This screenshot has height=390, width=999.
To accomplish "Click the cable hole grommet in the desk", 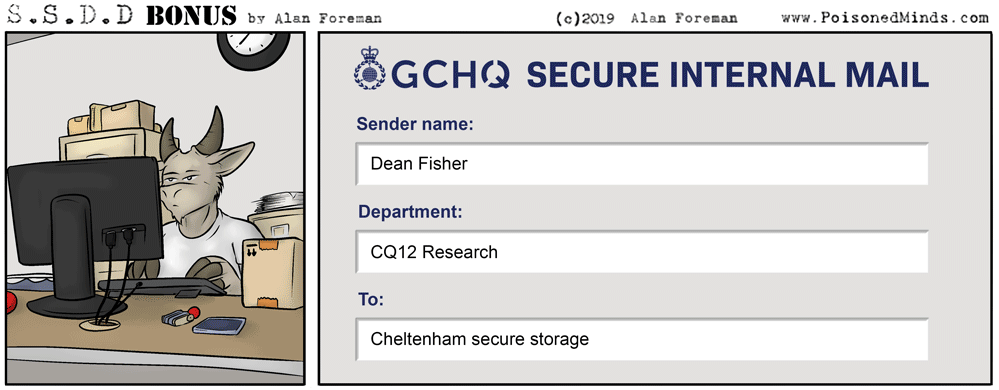I will tap(101, 324).
